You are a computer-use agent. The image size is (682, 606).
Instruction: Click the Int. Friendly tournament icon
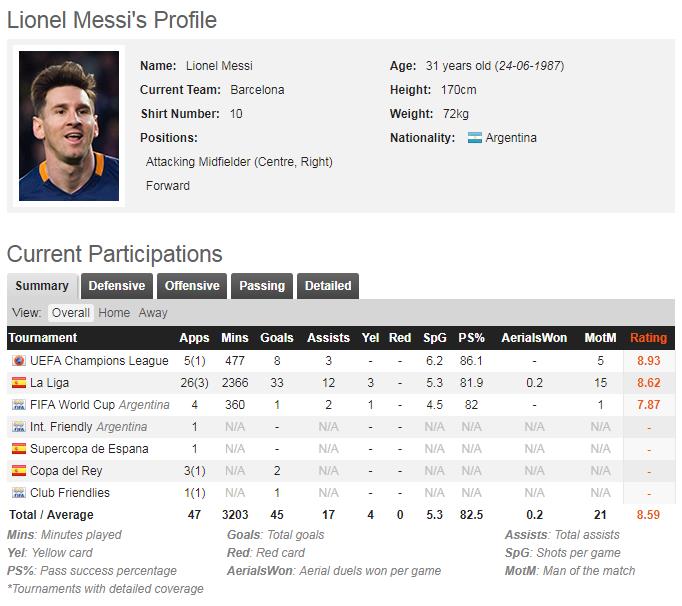(x=18, y=427)
